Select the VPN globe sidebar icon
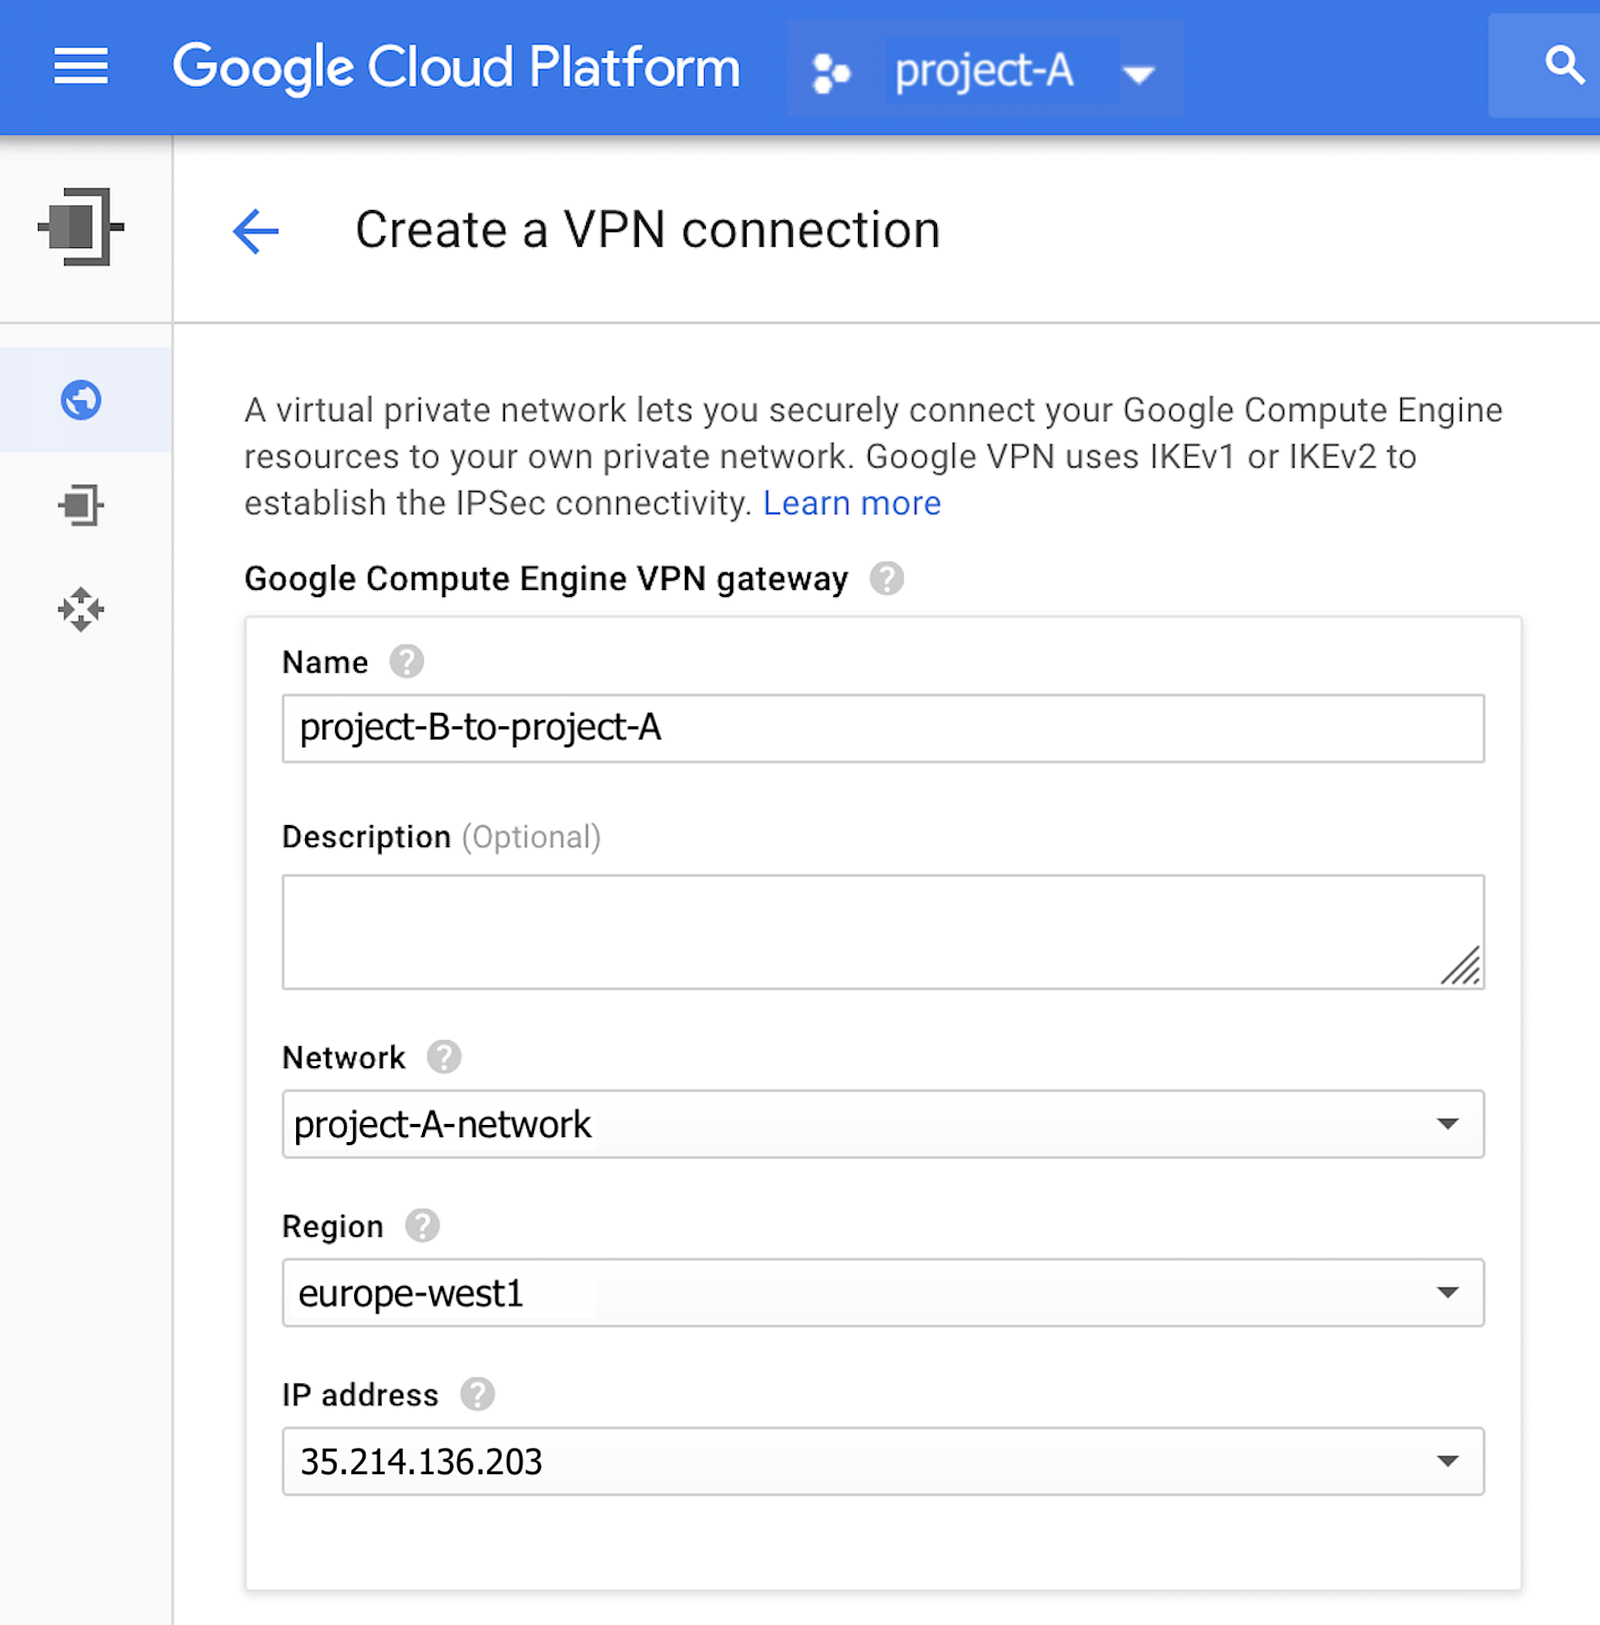 tap(81, 400)
